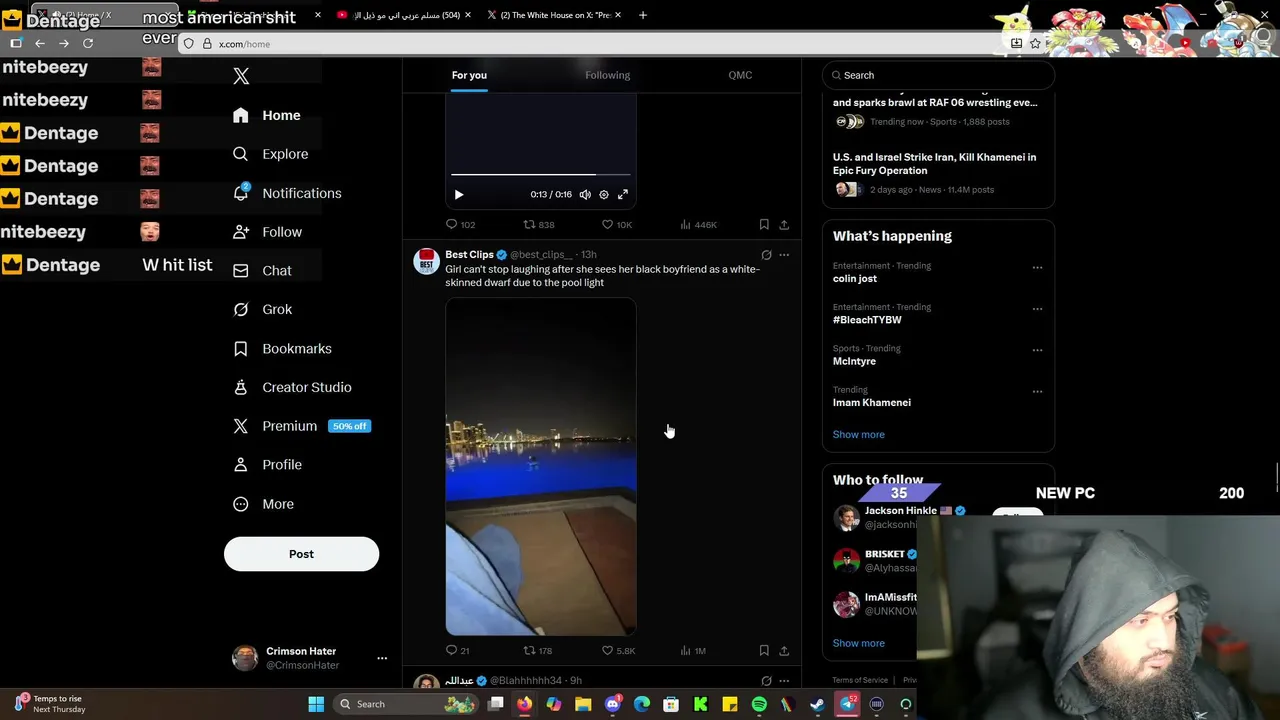Open the Imam Khamenei trending topic
Viewport: 1280px width, 720px height.
pyautogui.click(x=871, y=403)
